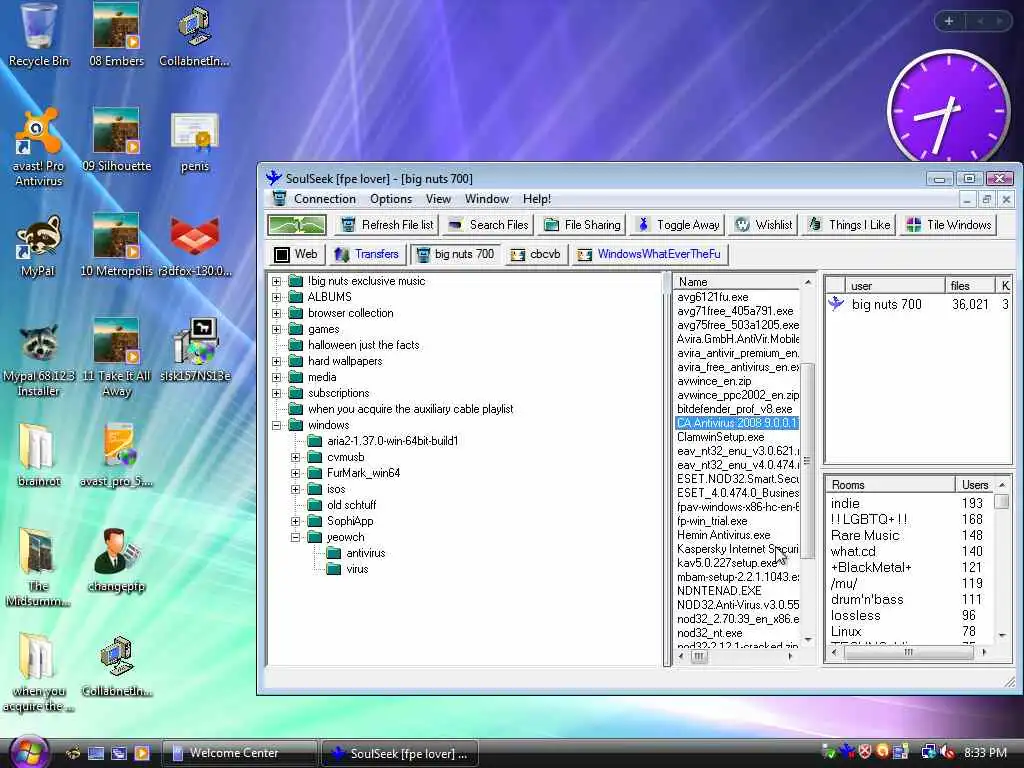Click the media player quick launch icon
1024x768 pixels.
[141, 753]
